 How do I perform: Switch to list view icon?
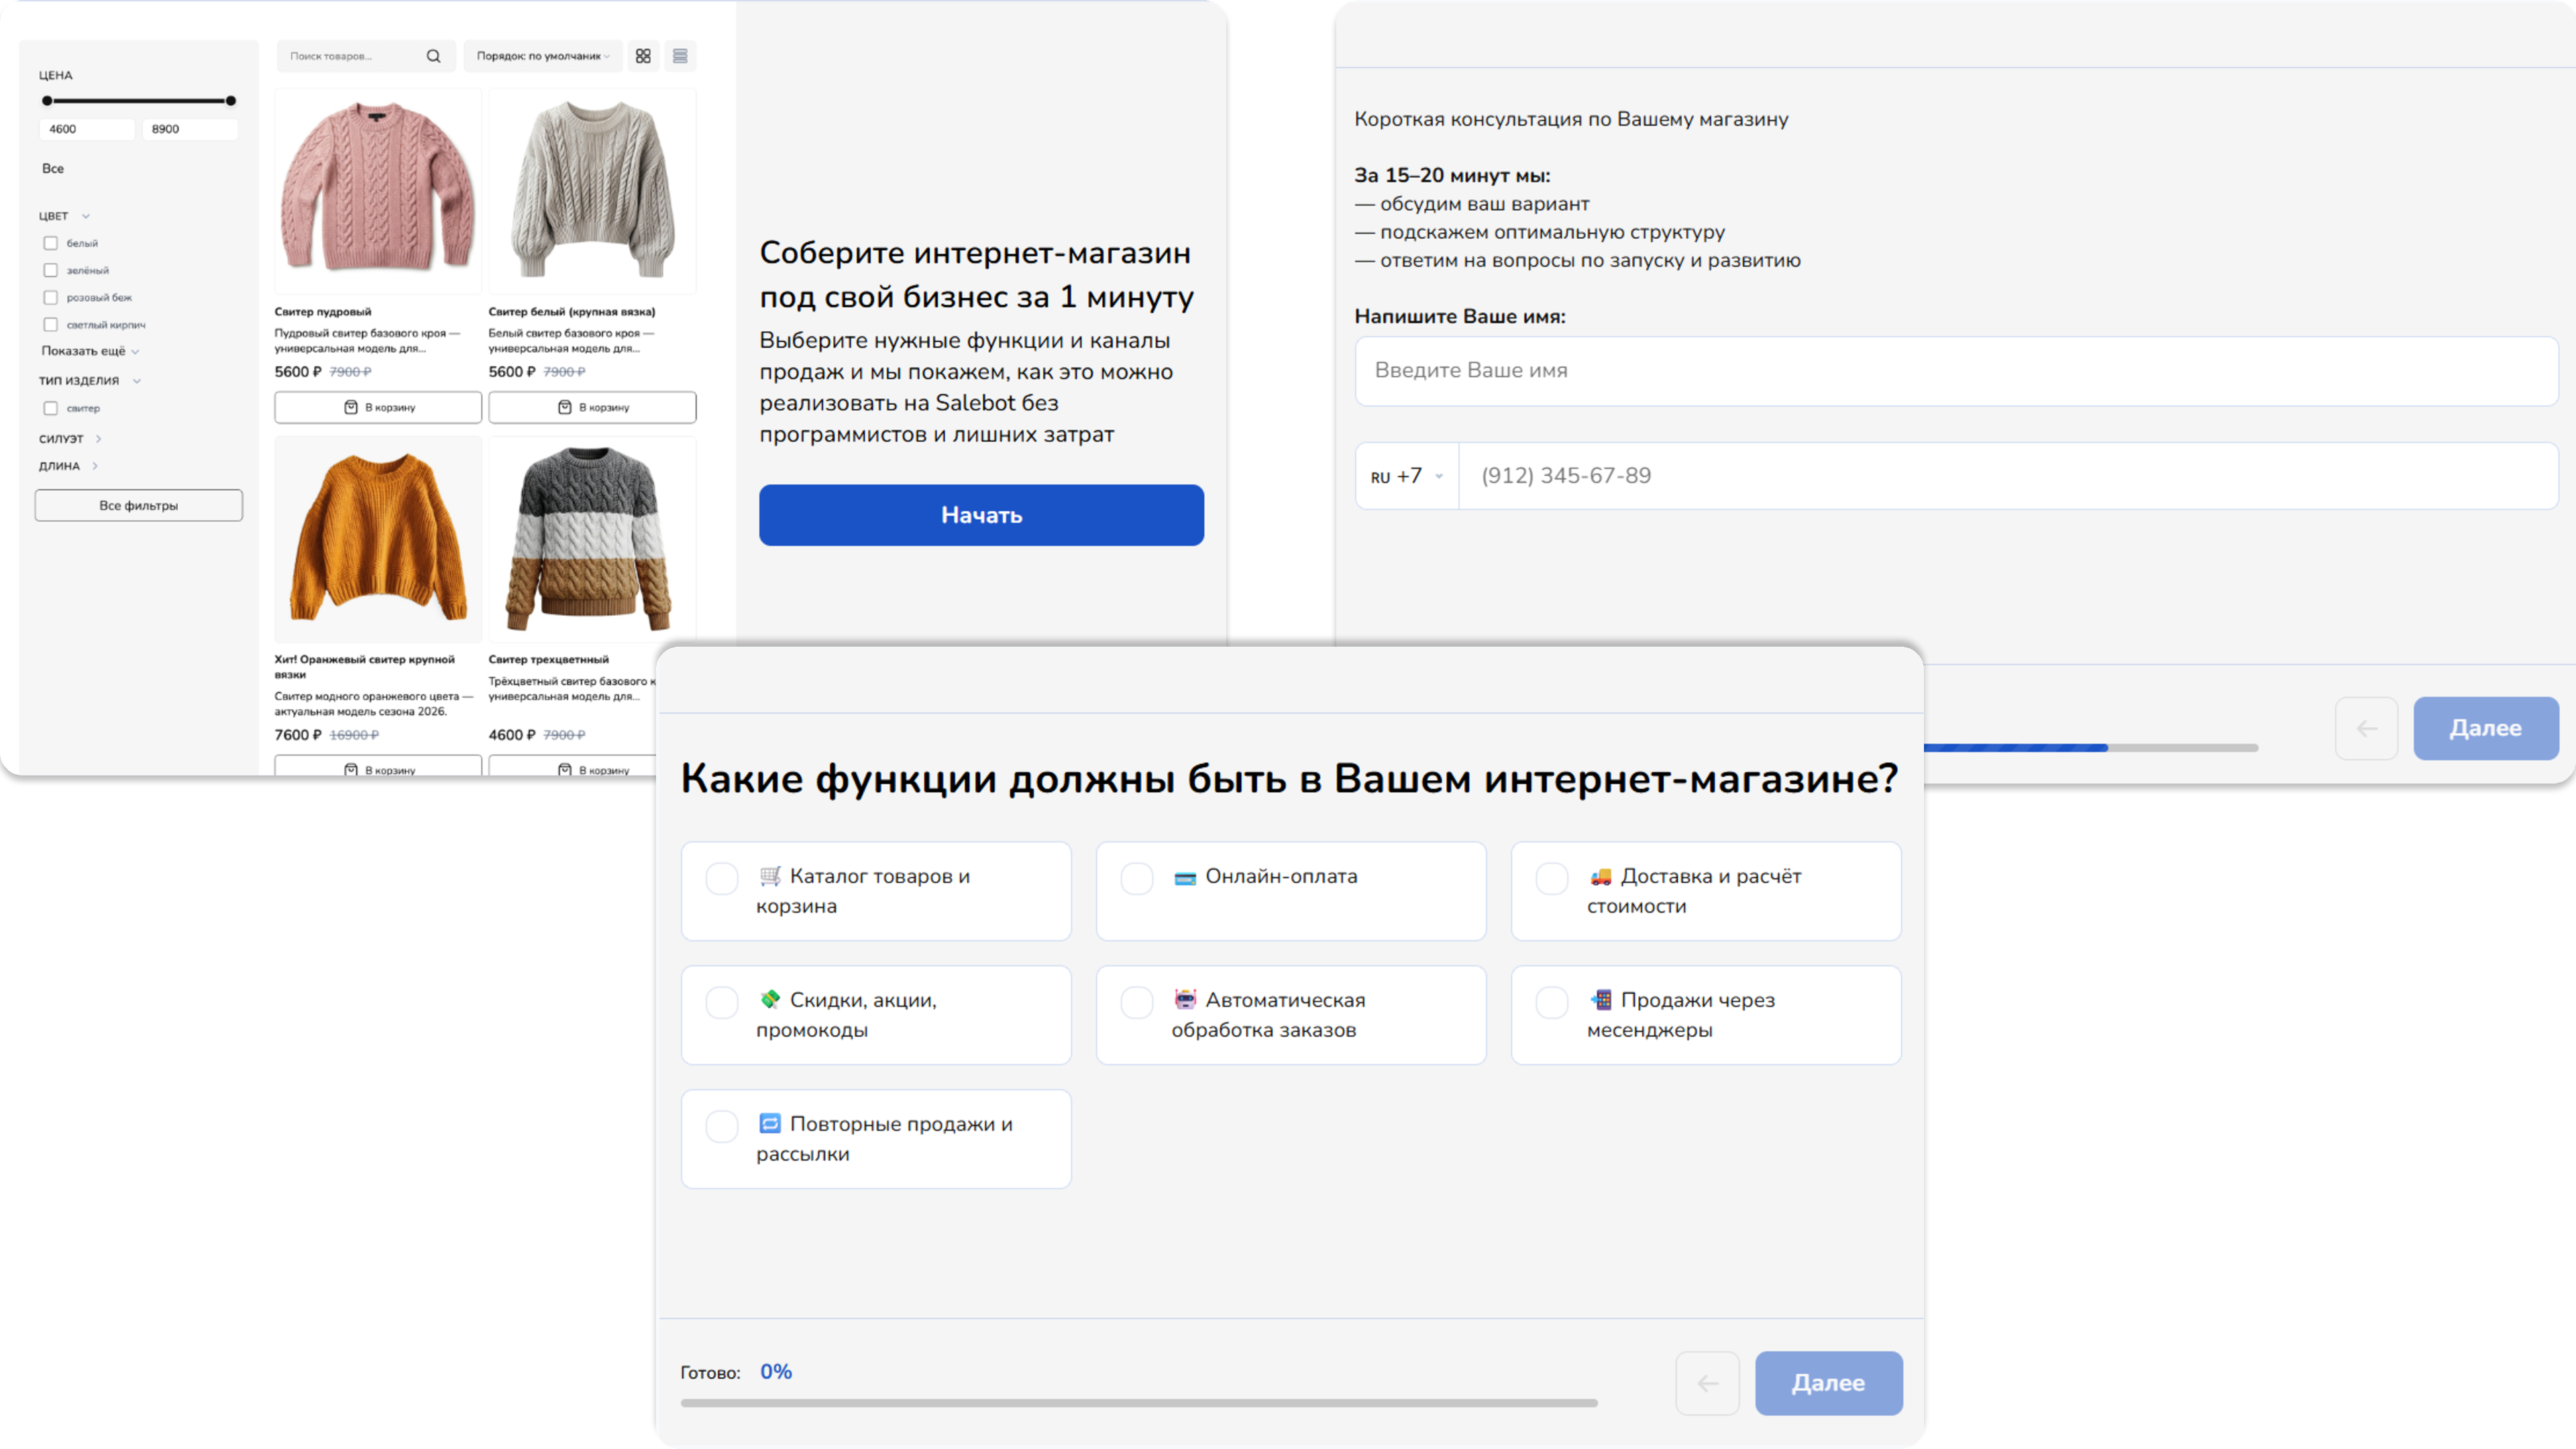pyautogui.click(x=680, y=56)
